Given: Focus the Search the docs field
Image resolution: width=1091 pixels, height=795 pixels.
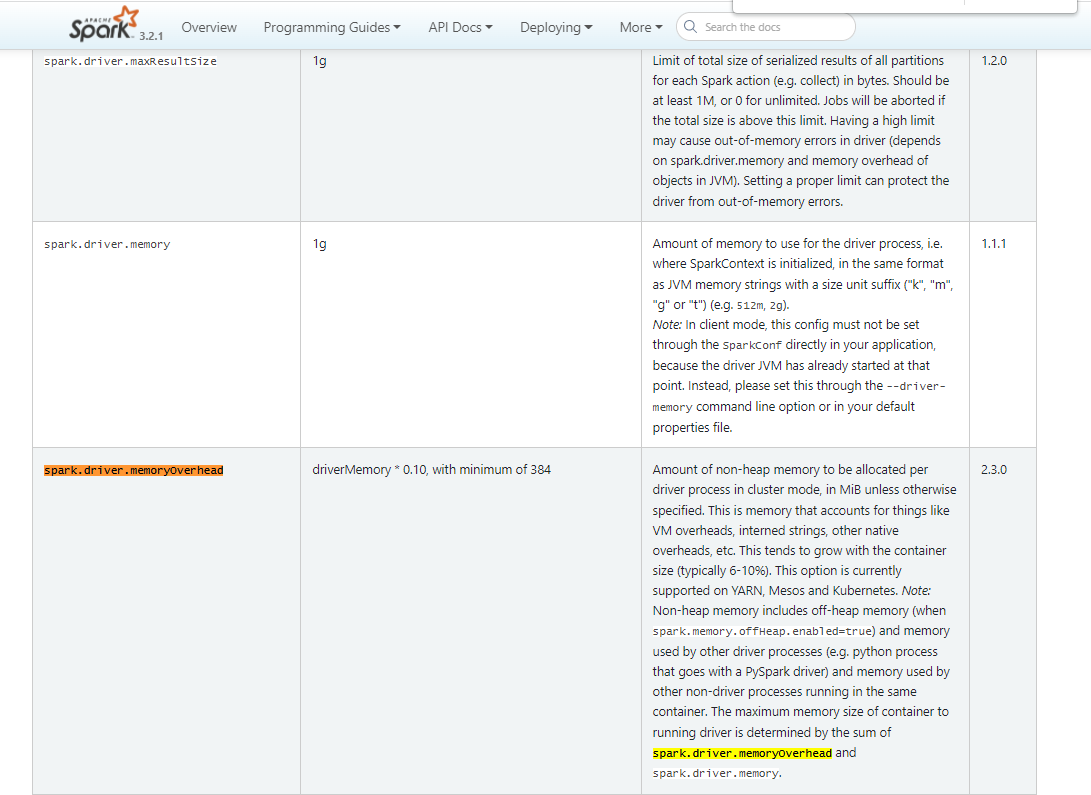Looking at the screenshot, I should point(765,27).
